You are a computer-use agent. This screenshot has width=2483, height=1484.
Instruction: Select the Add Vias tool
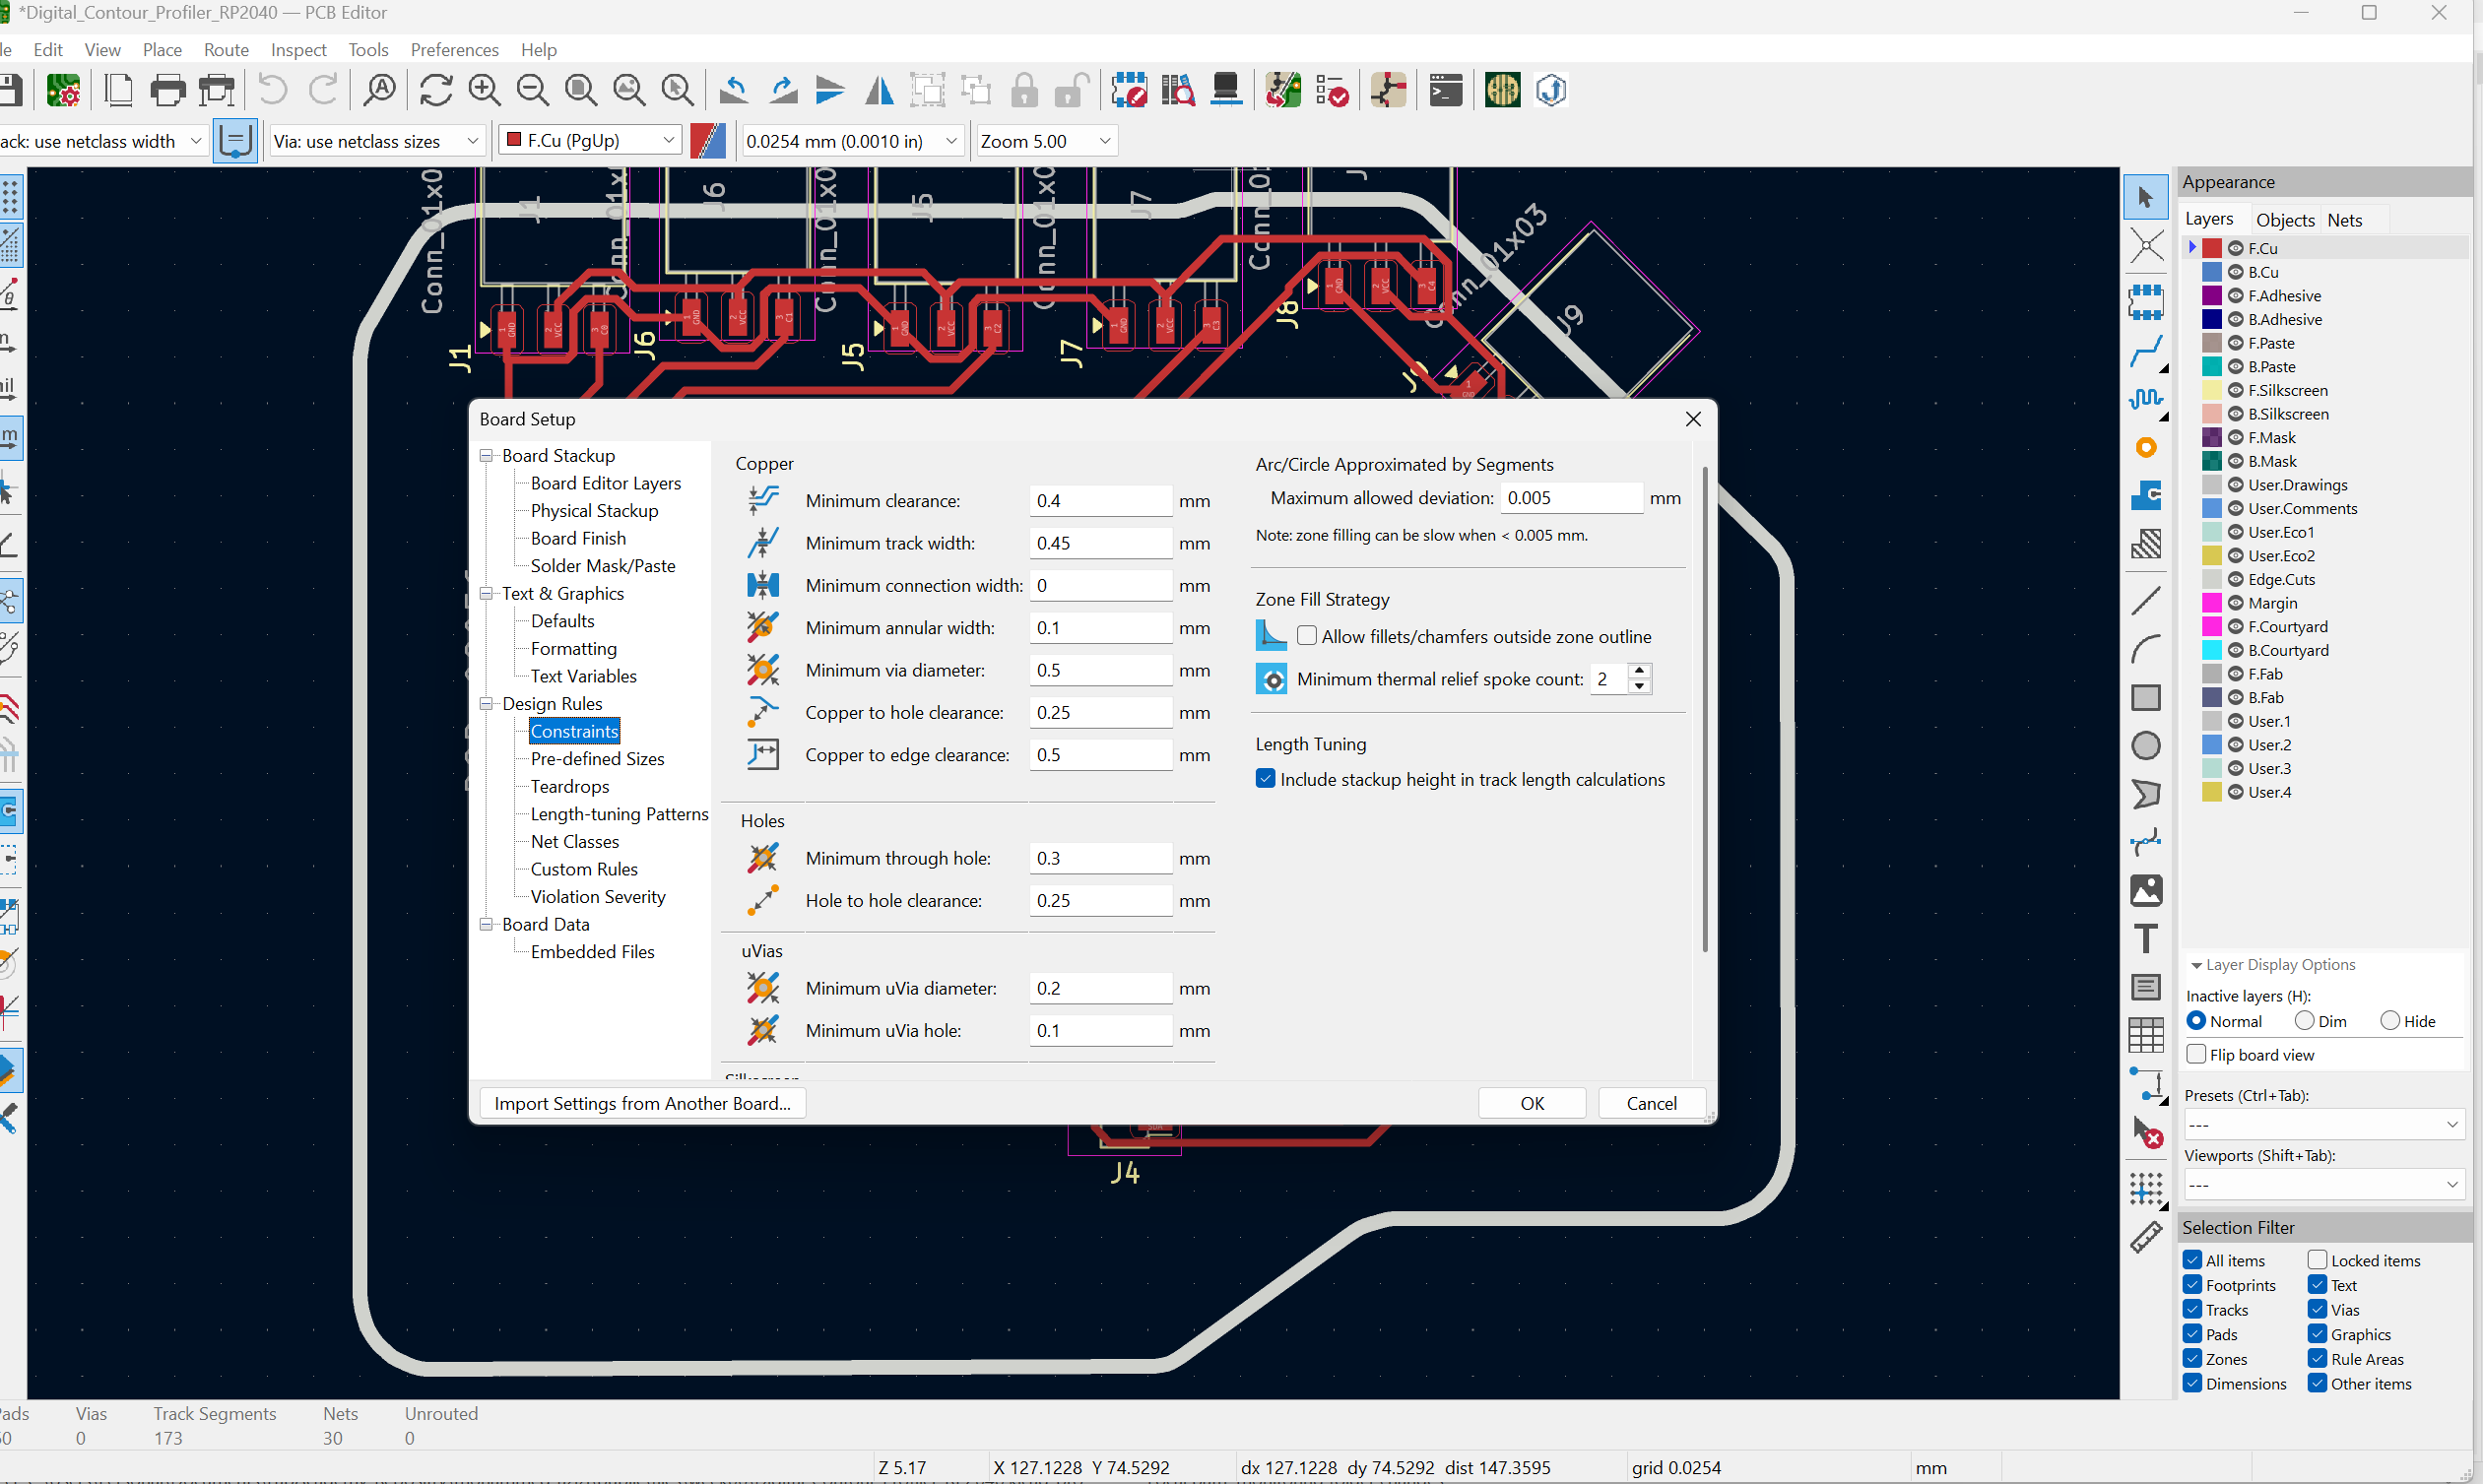click(x=2146, y=448)
